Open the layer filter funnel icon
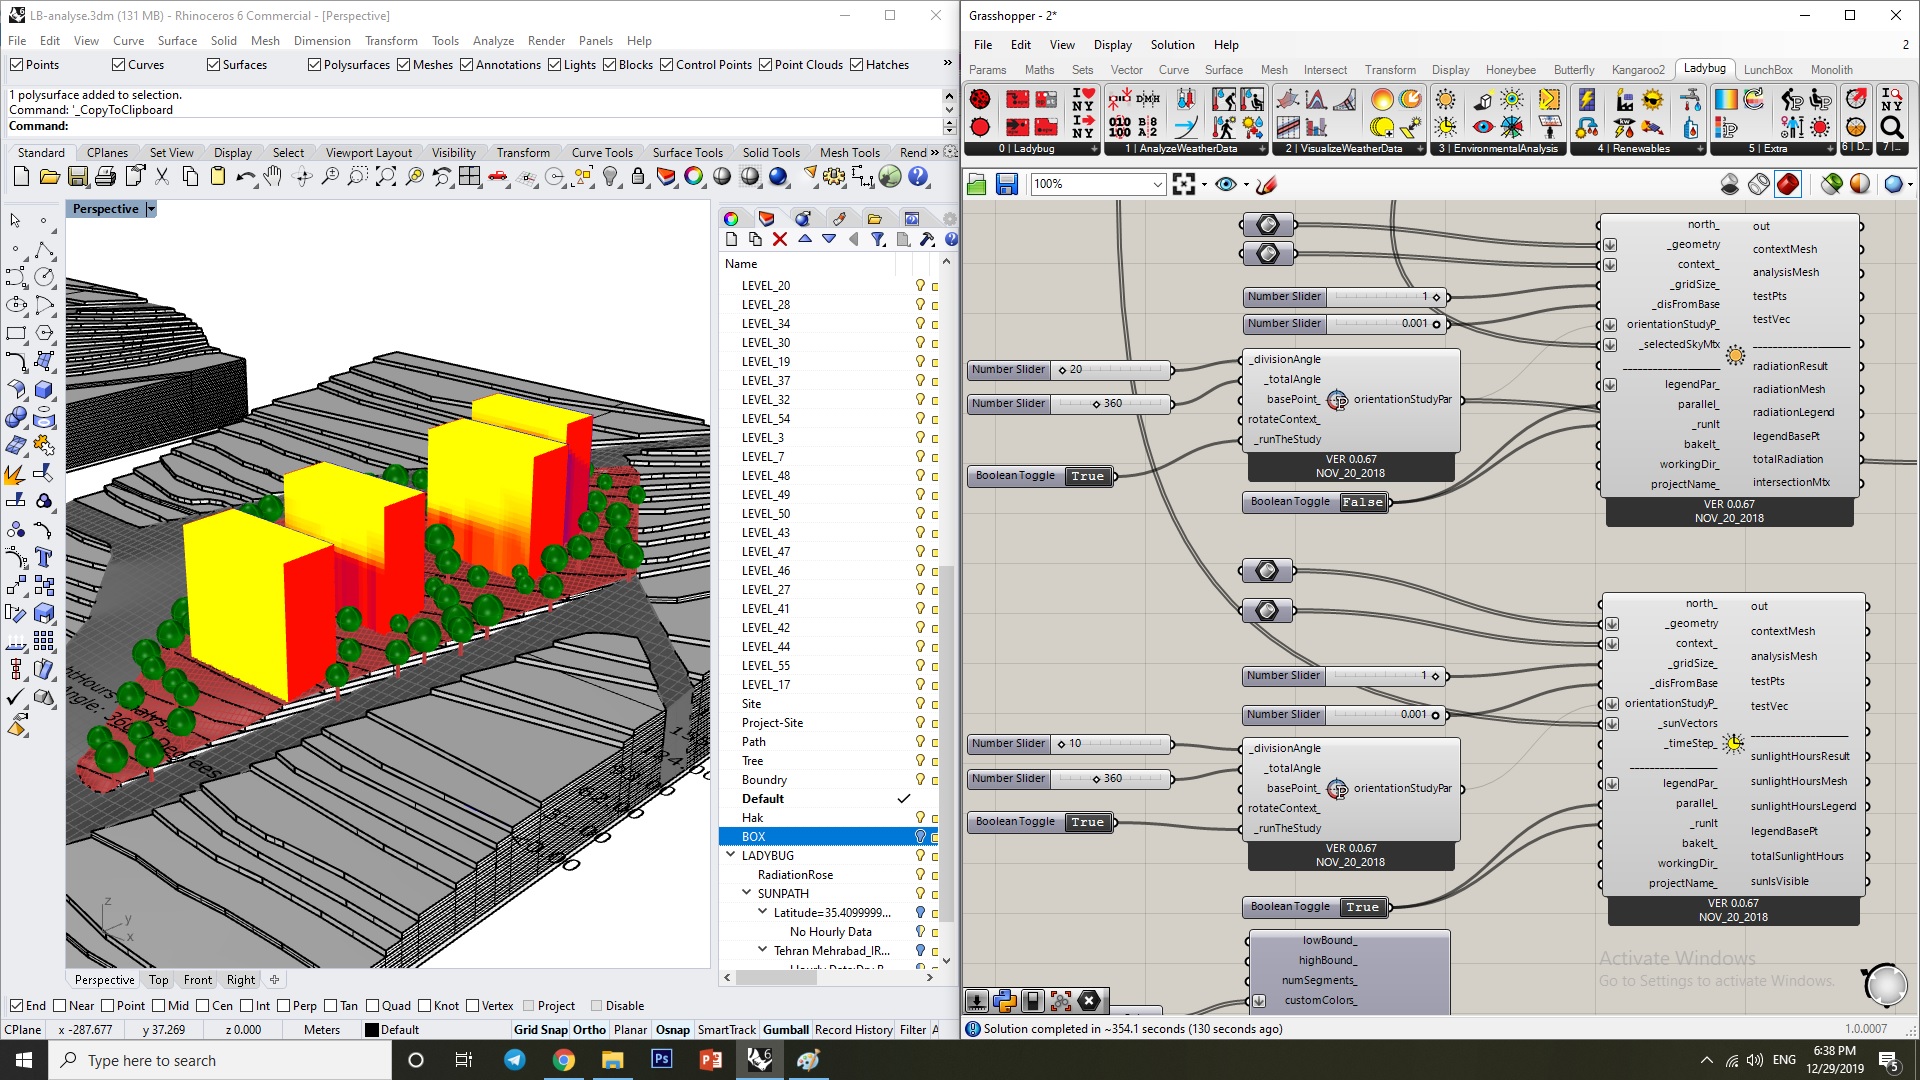Image resolution: width=1920 pixels, height=1080 pixels. pyautogui.click(x=877, y=240)
